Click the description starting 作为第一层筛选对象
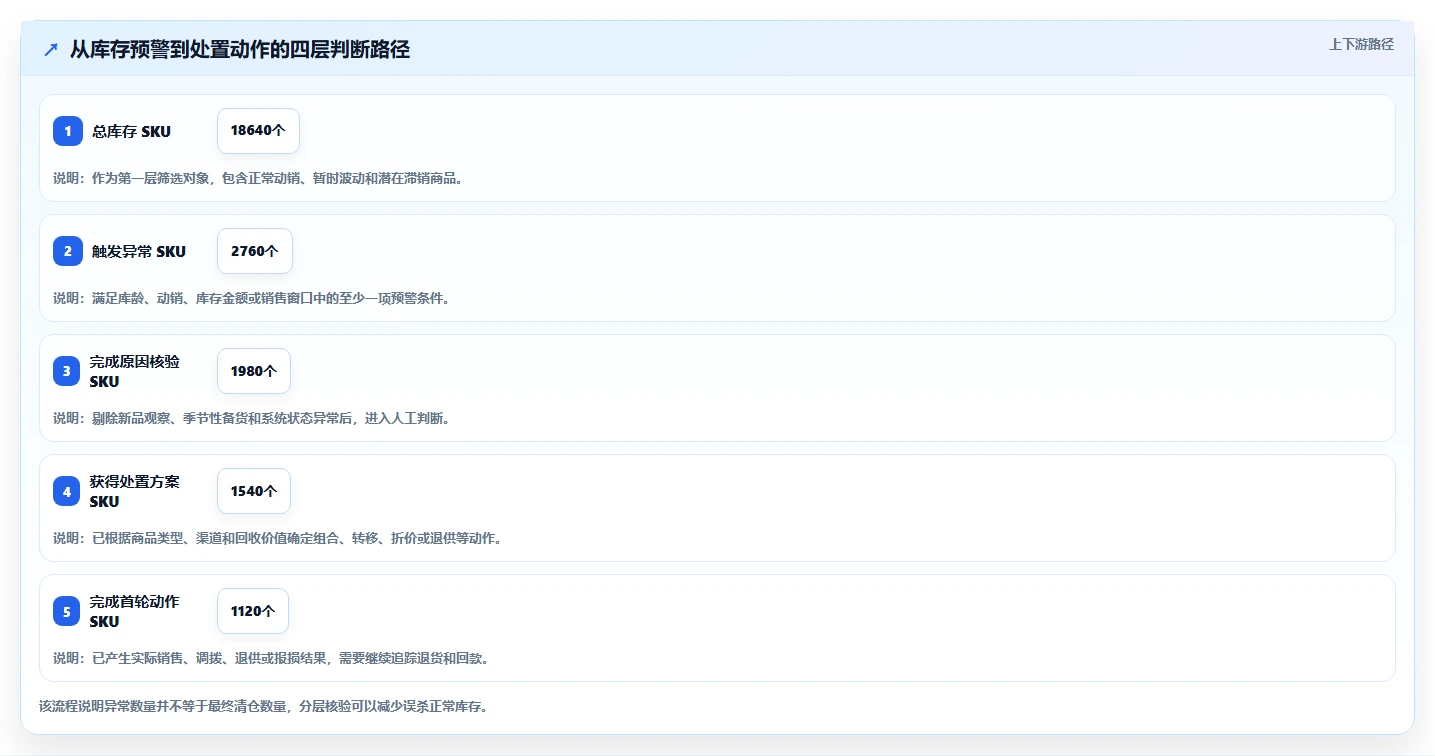The width and height of the screenshot is (1435, 756). 258,178
